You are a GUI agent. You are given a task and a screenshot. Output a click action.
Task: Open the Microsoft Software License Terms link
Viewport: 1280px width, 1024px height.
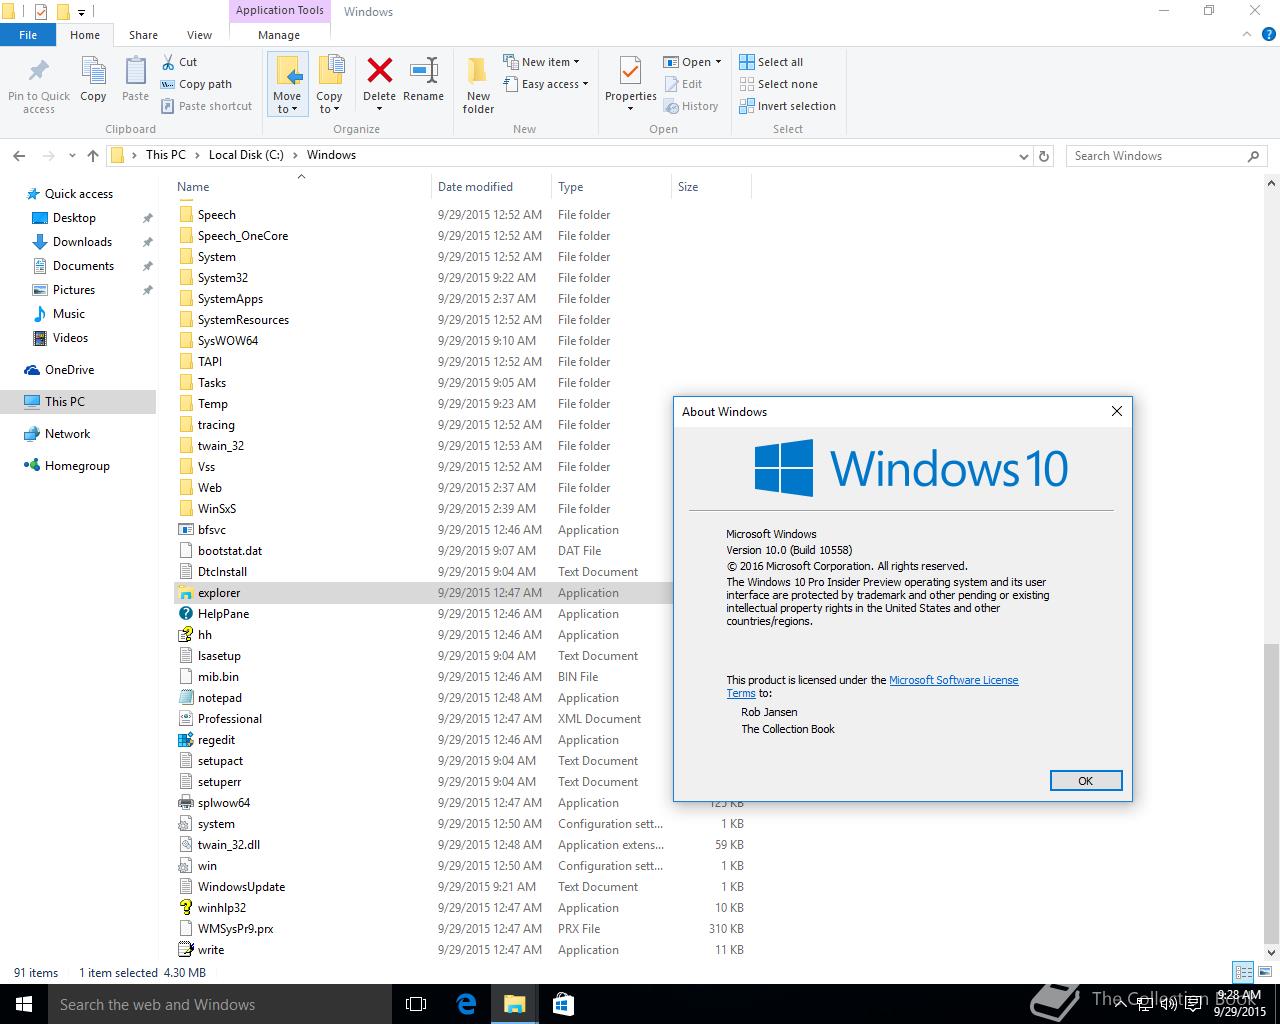pyautogui.click(x=872, y=686)
